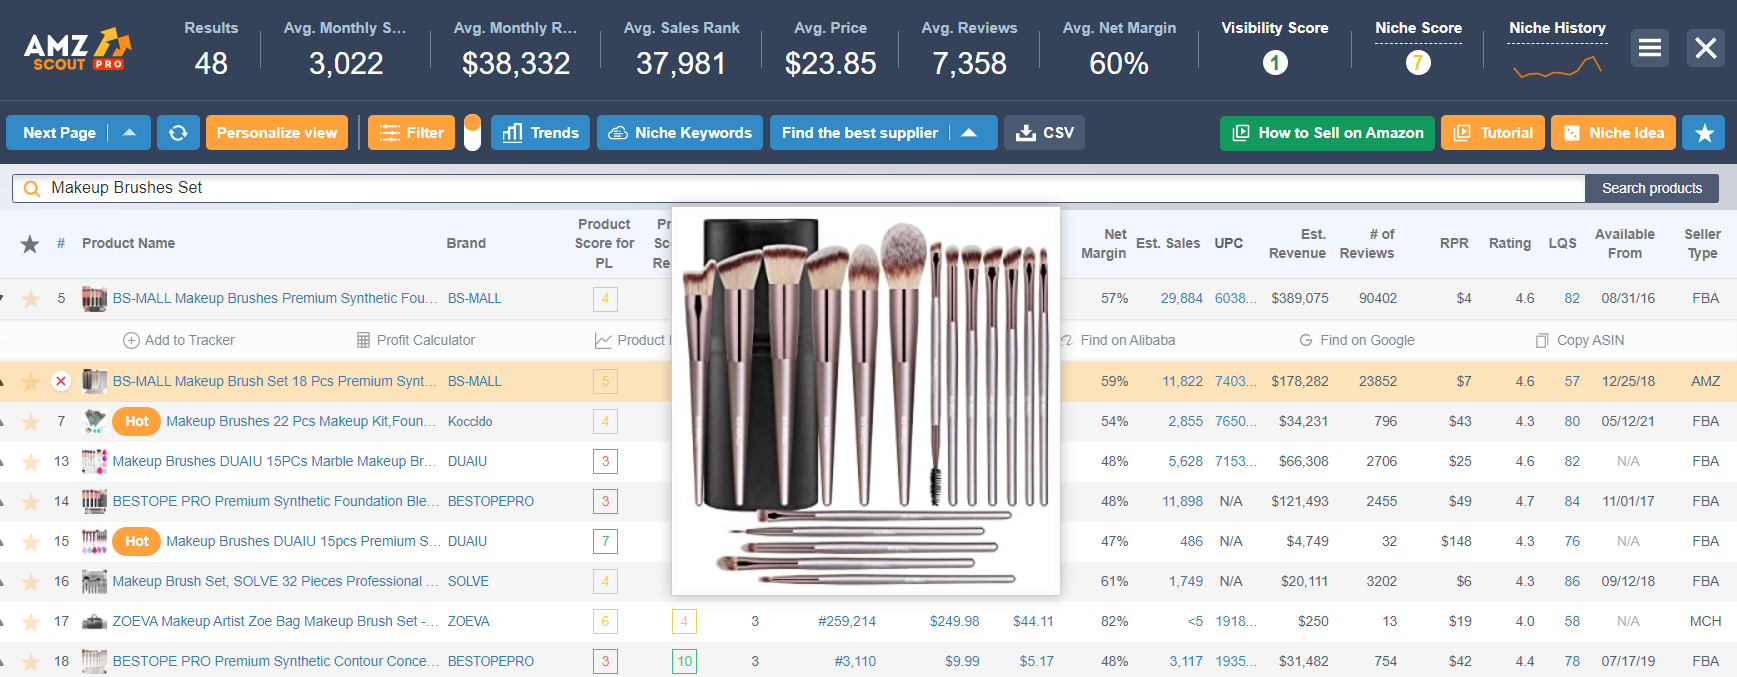Open the Niche History trend graph
The width and height of the screenshot is (1737, 677).
click(1557, 67)
